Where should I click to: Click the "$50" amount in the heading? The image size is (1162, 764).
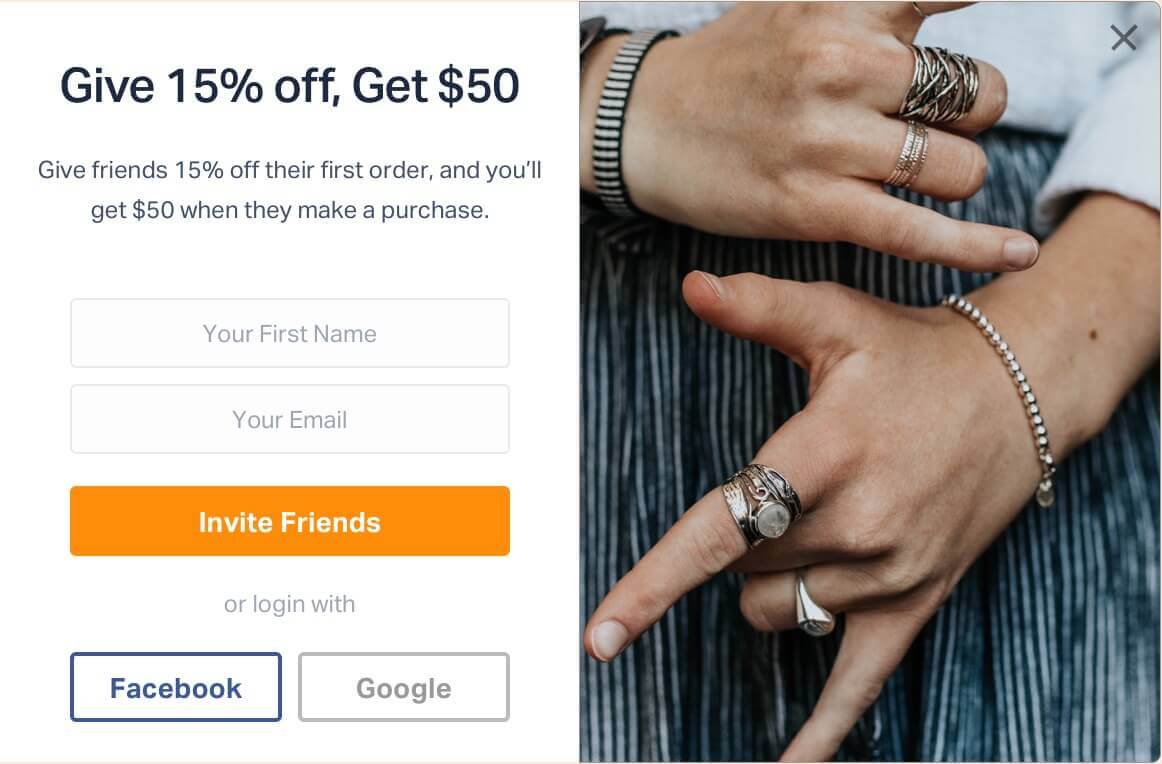479,86
